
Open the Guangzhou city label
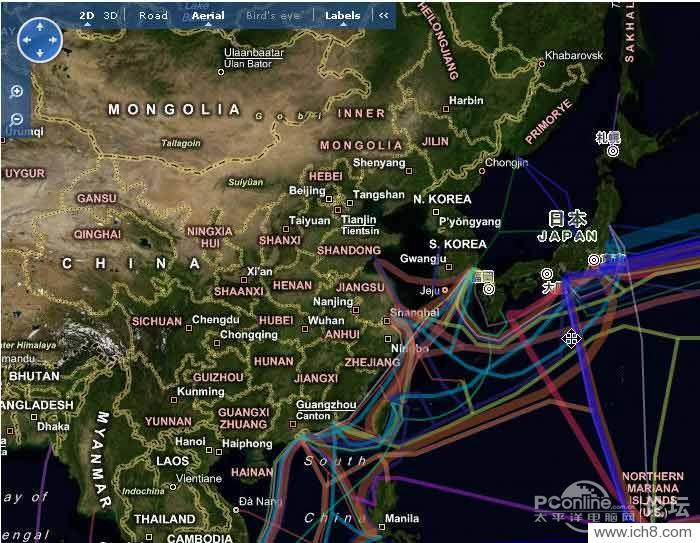point(326,405)
